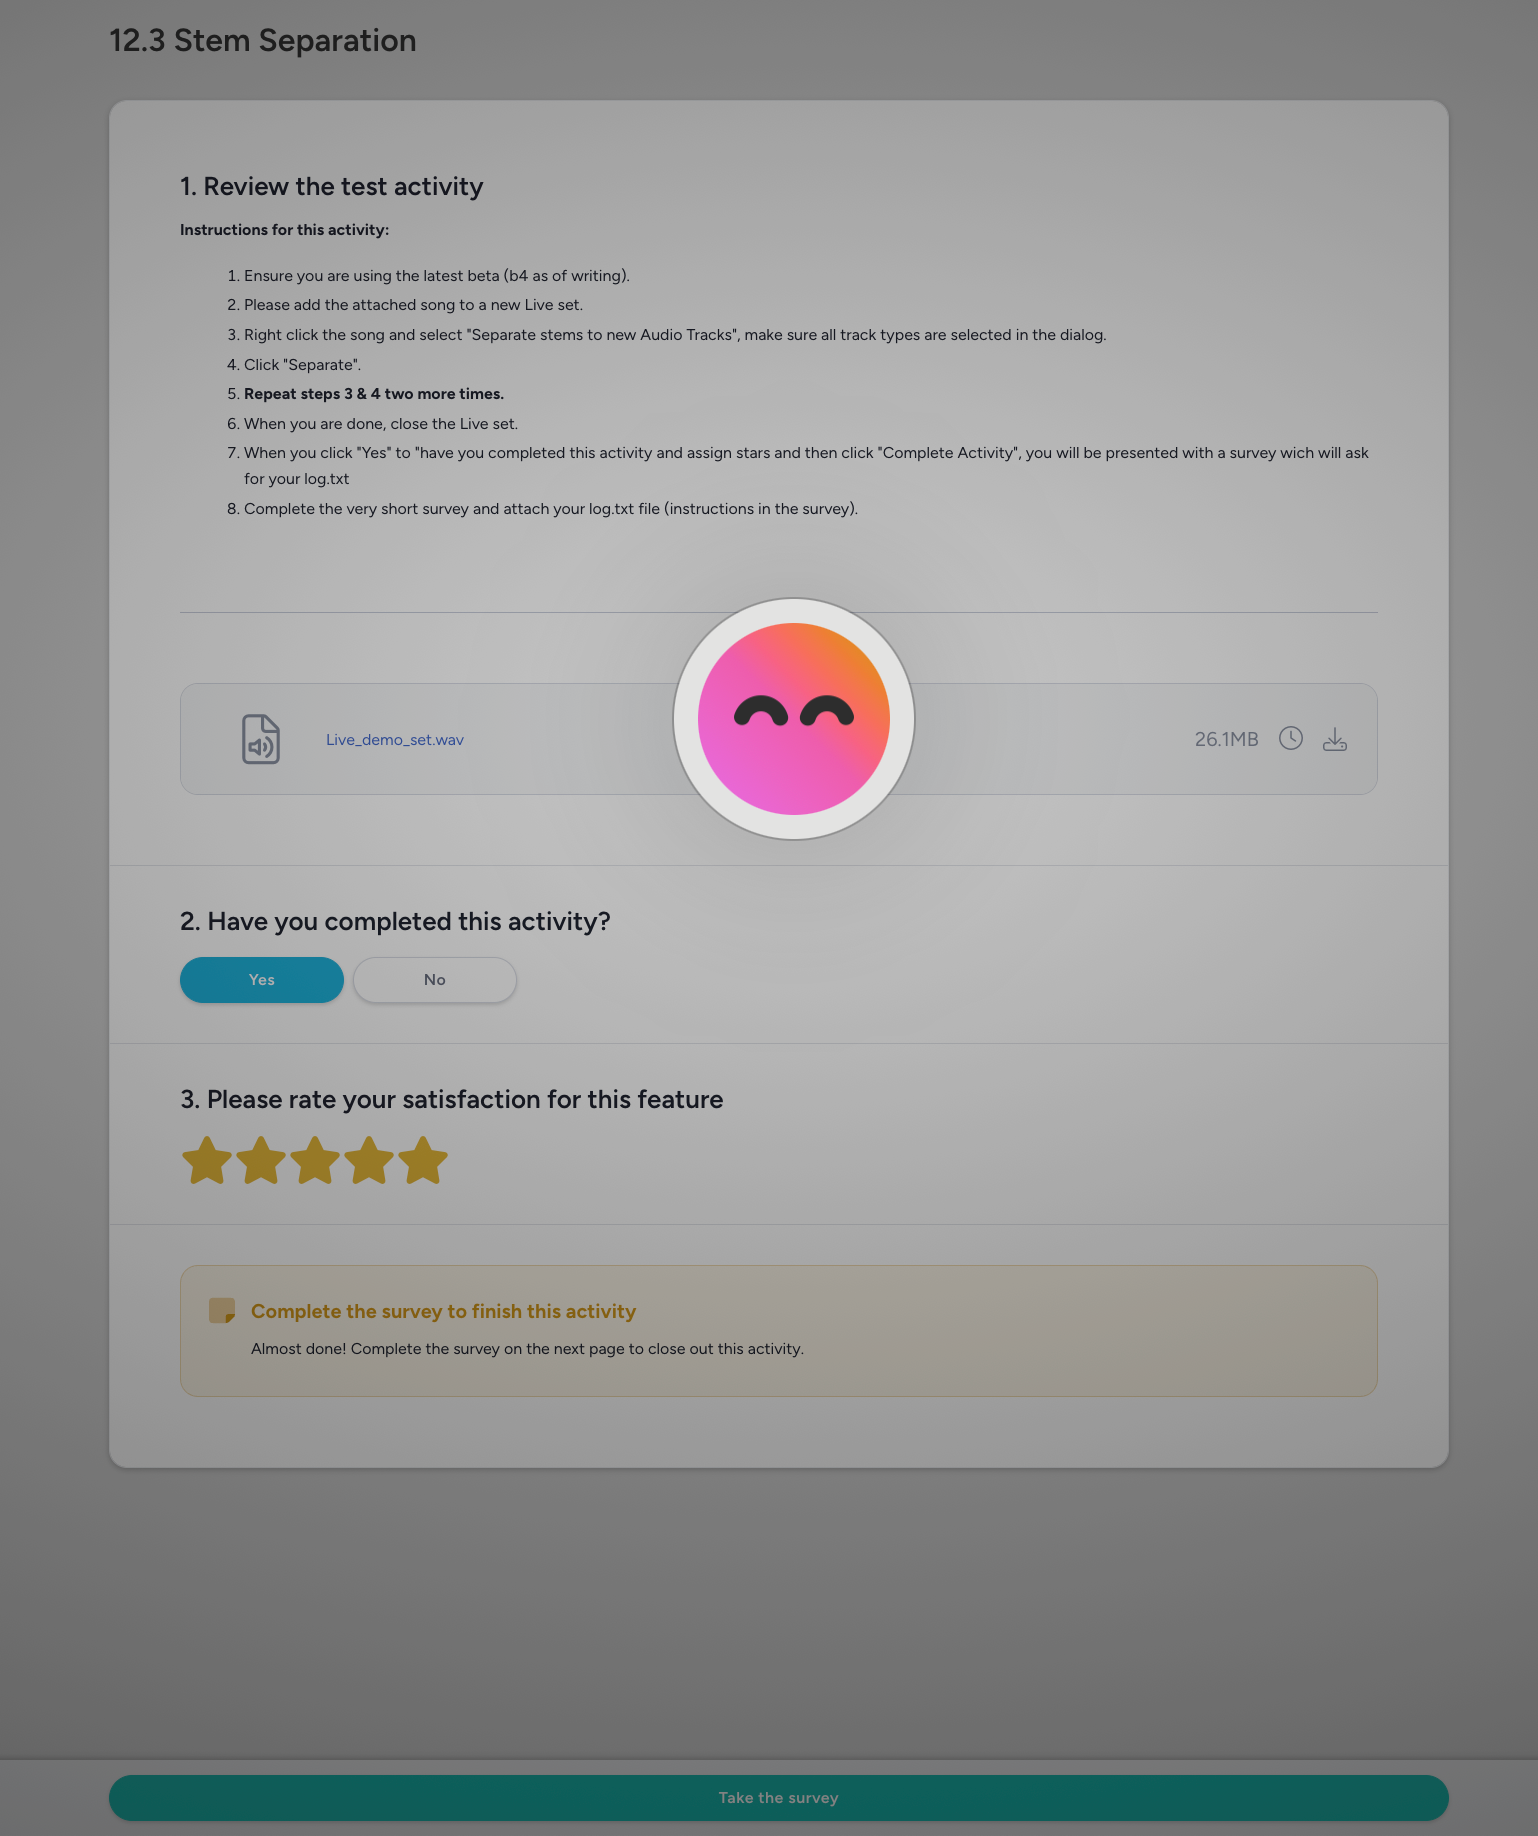The image size is (1538, 1836).
Task: Open the Live_demo_set.wav file link
Action: point(395,740)
